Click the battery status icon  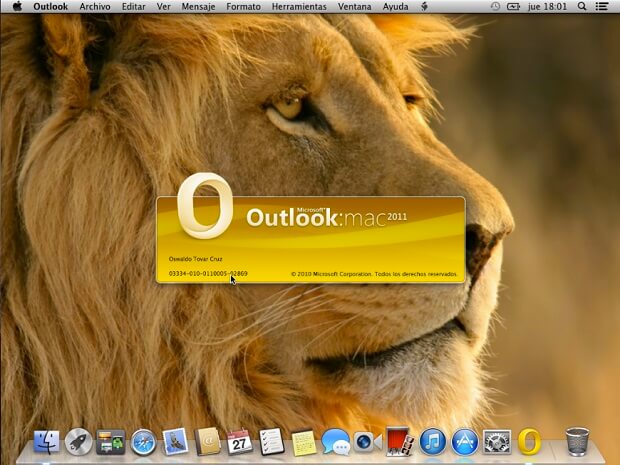pyautogui.click(x=513, y=6)
